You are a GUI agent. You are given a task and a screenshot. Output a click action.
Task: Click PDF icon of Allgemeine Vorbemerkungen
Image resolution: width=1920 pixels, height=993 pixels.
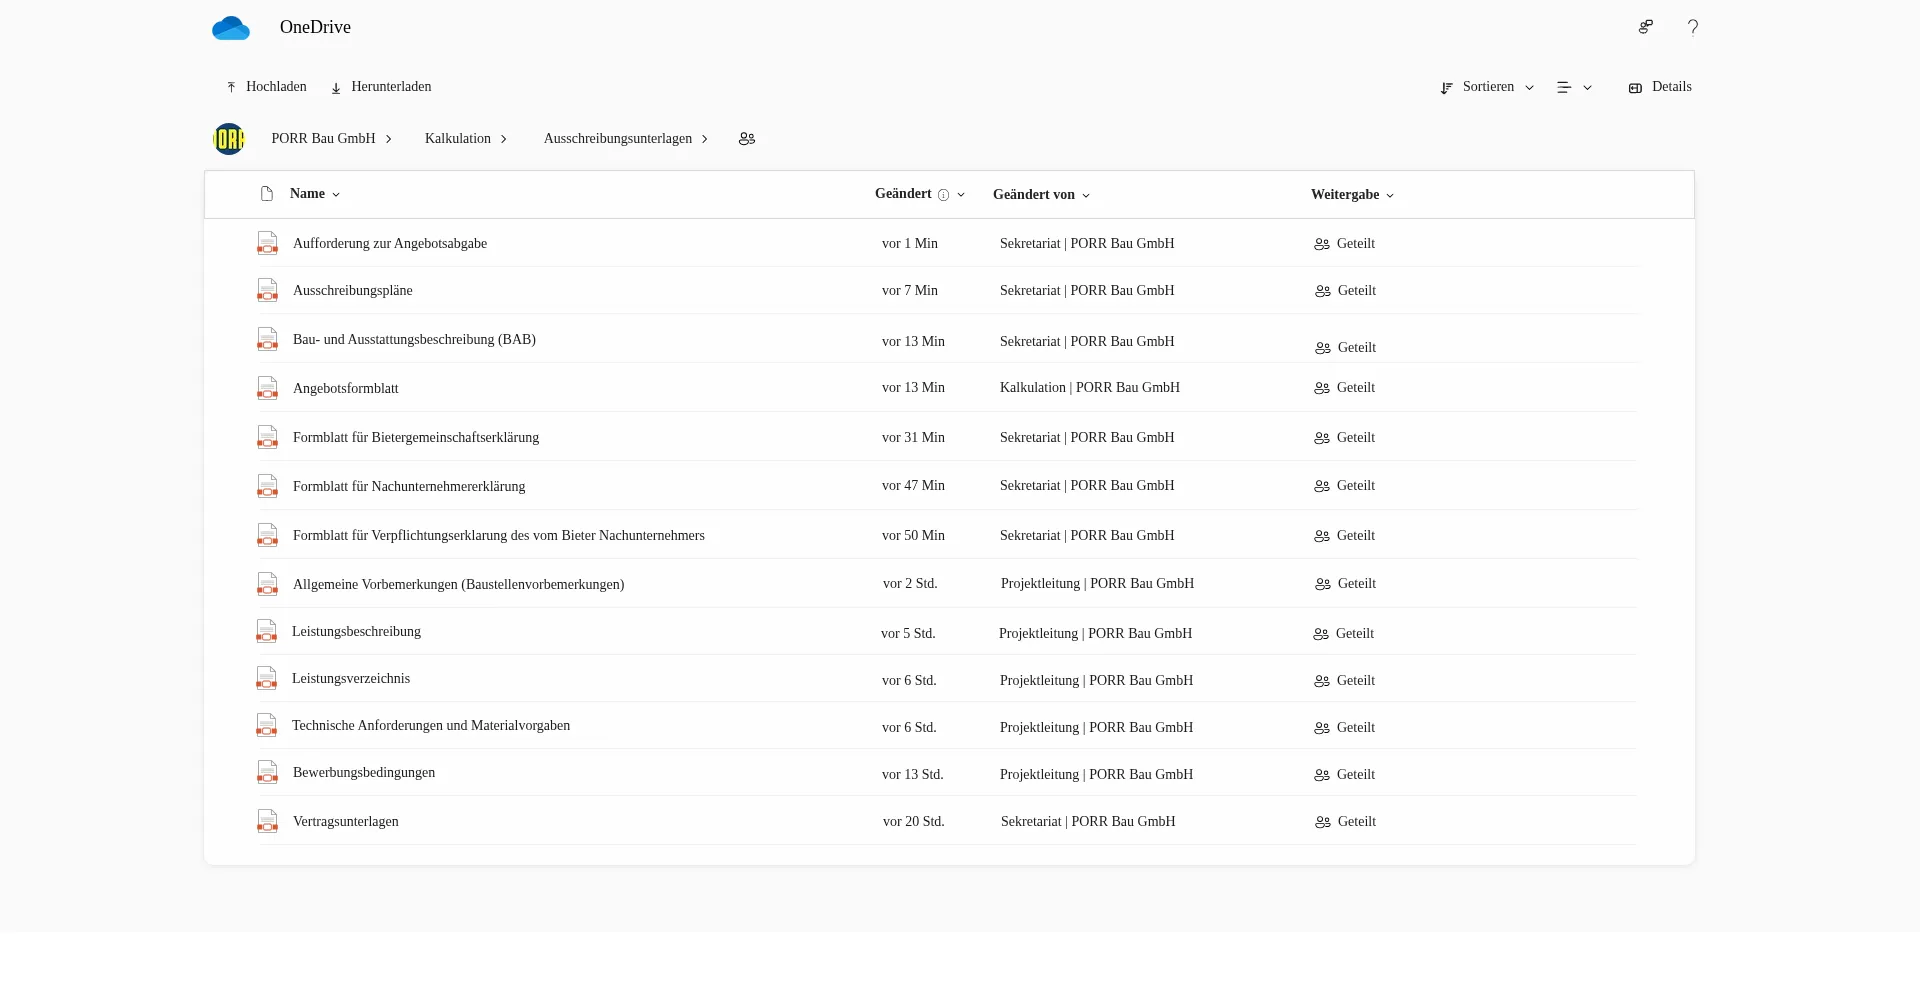click(267, 584)
